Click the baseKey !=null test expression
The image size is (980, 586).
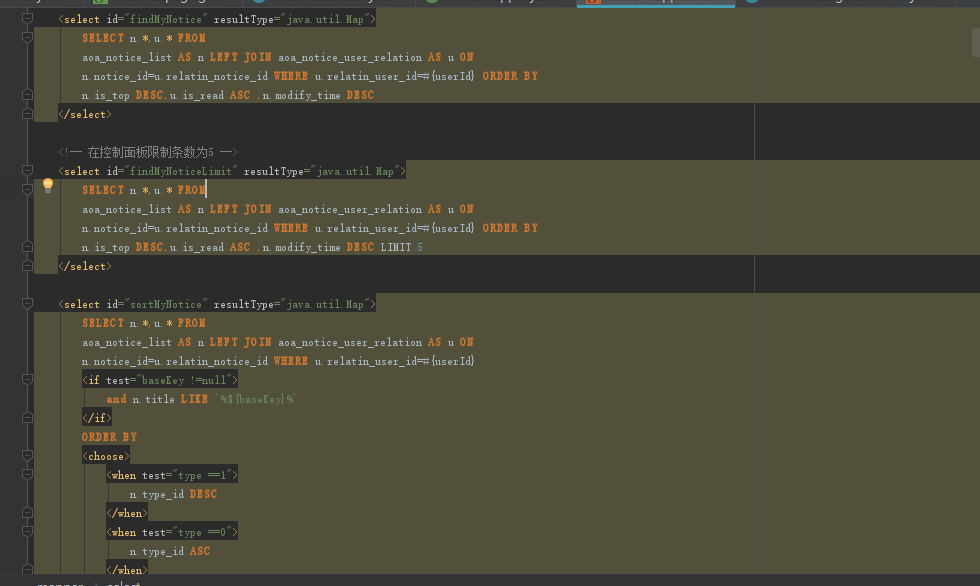[184, 380]
